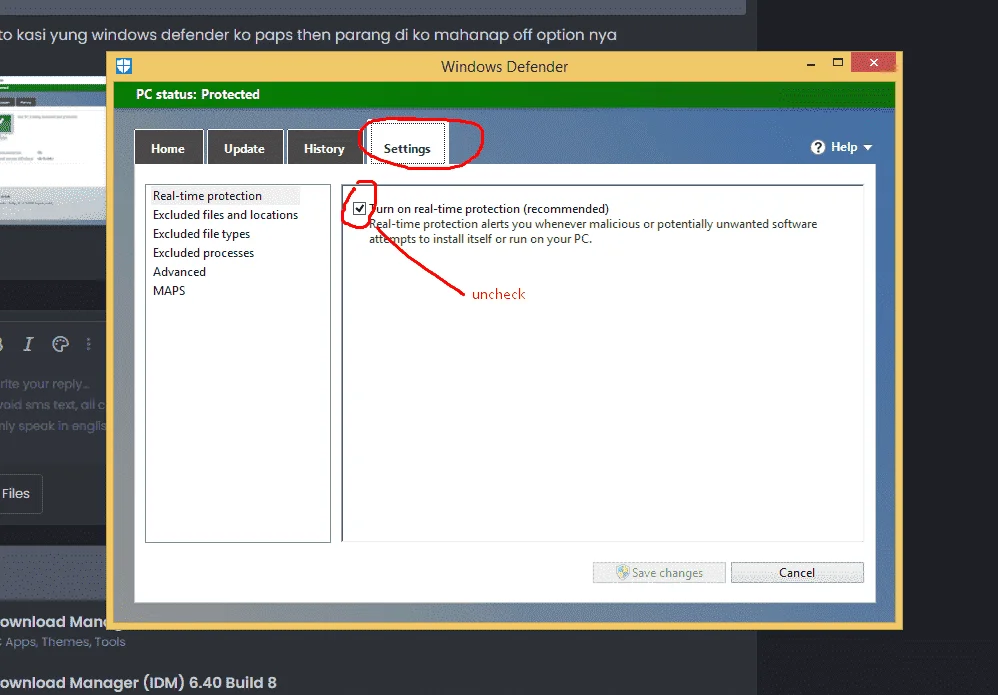This screenshot has width=998, height=695.
Task: Open the History tab
Action: click(x=324, y=148)
